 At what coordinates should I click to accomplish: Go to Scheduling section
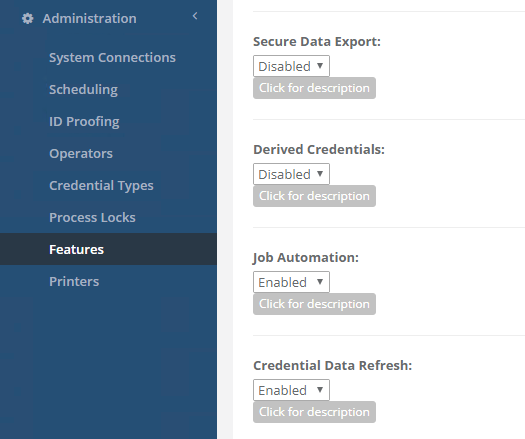click(83, 89)
